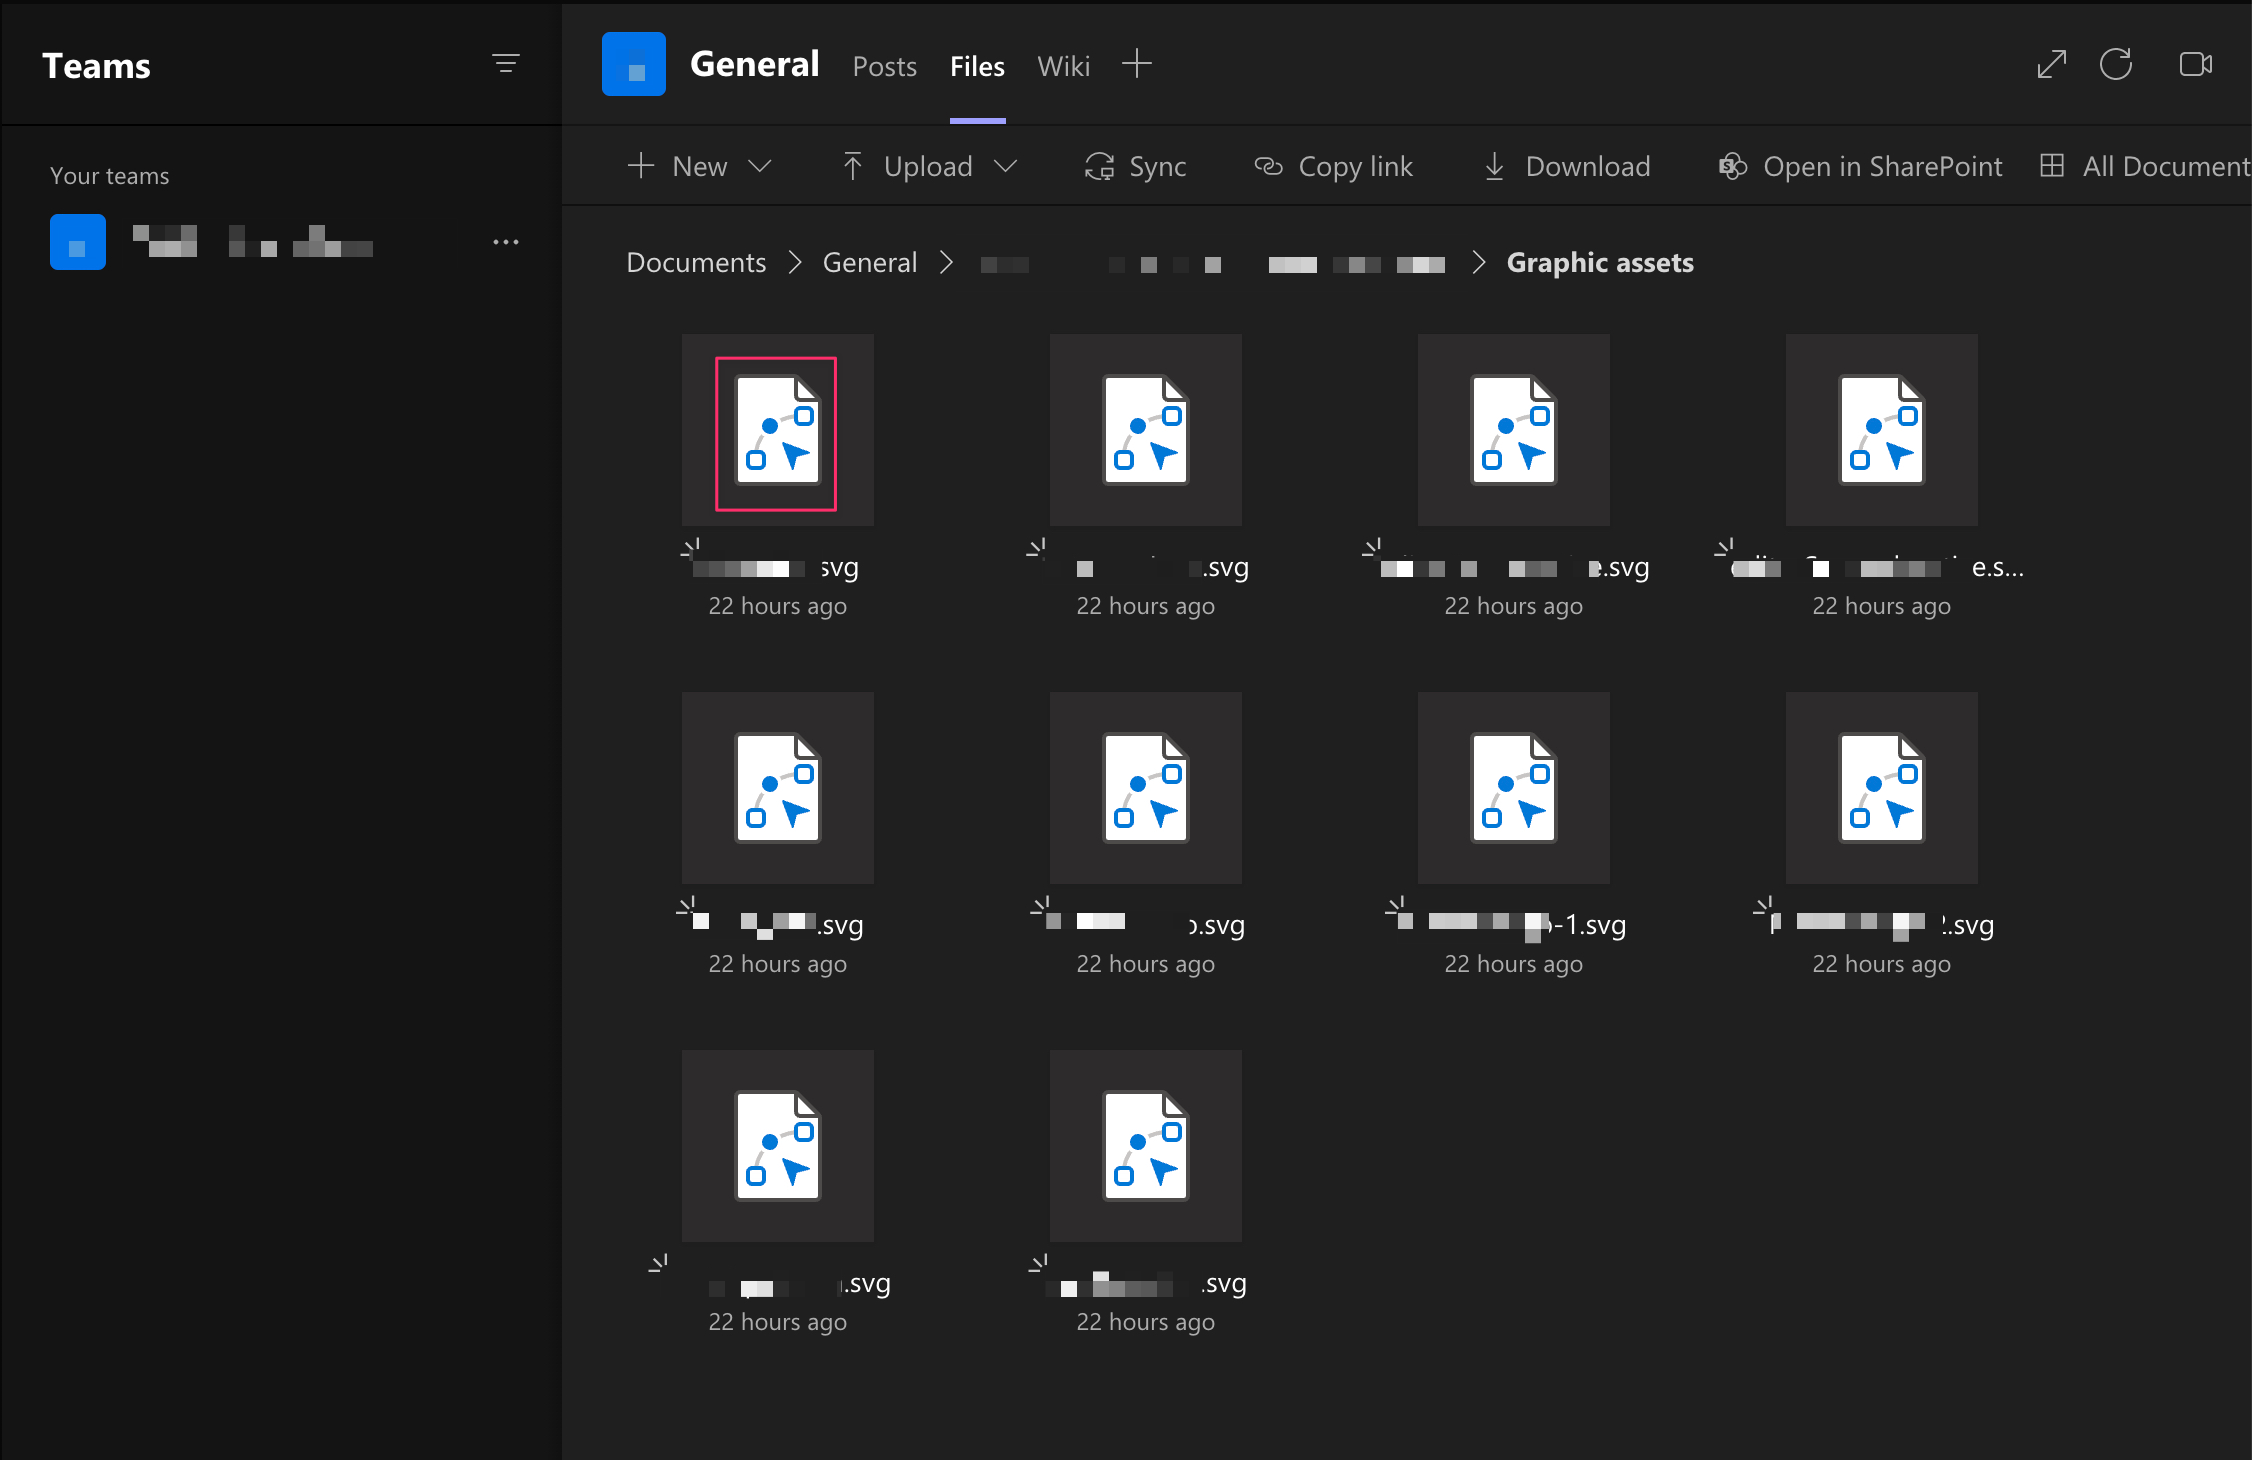Refresh the Files view
The width and height of the screenshot is (2252, 1460).
click(x=2118, y=63)
